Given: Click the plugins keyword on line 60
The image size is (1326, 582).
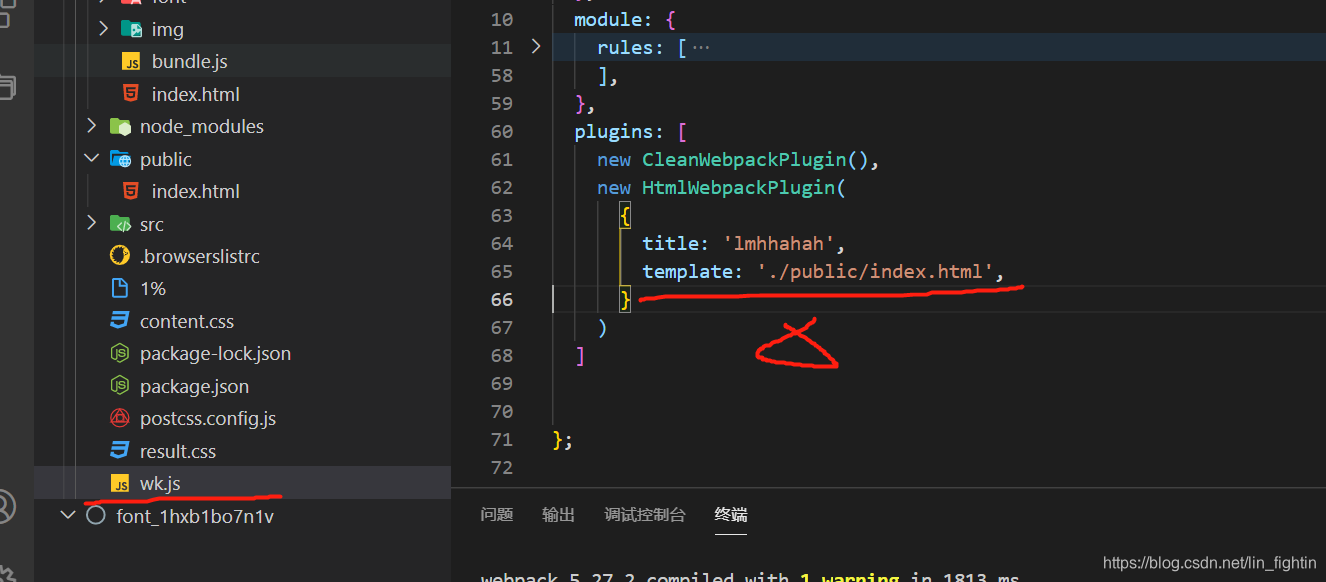Looking at the screenshot, I should (614, 131).
